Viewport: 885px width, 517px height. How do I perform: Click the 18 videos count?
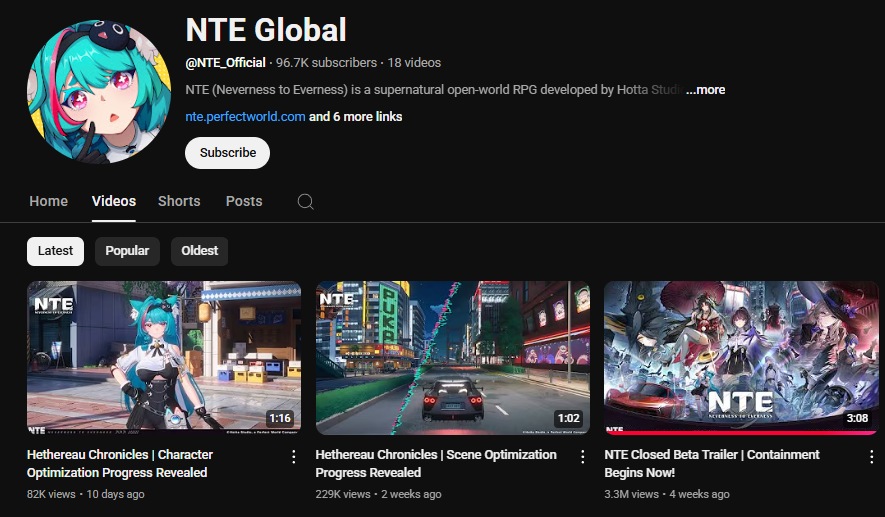point(414,63)
